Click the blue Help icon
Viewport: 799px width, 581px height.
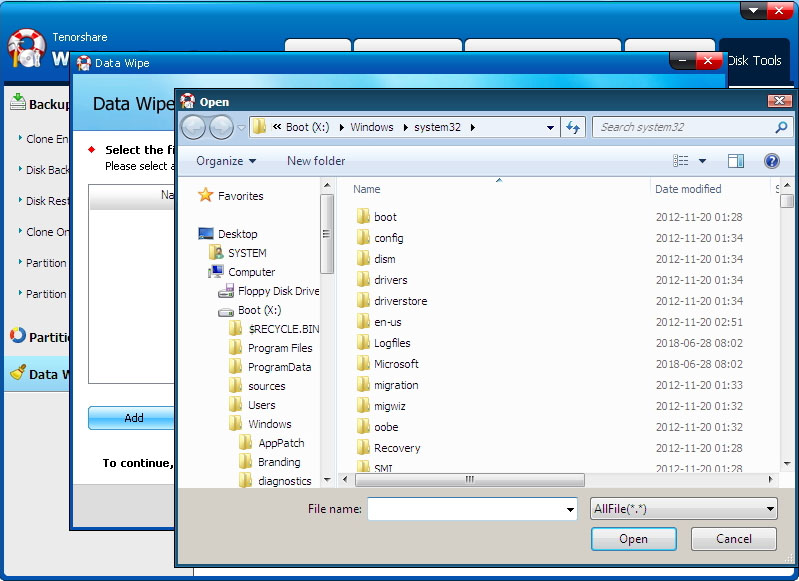tap(771, 161)
